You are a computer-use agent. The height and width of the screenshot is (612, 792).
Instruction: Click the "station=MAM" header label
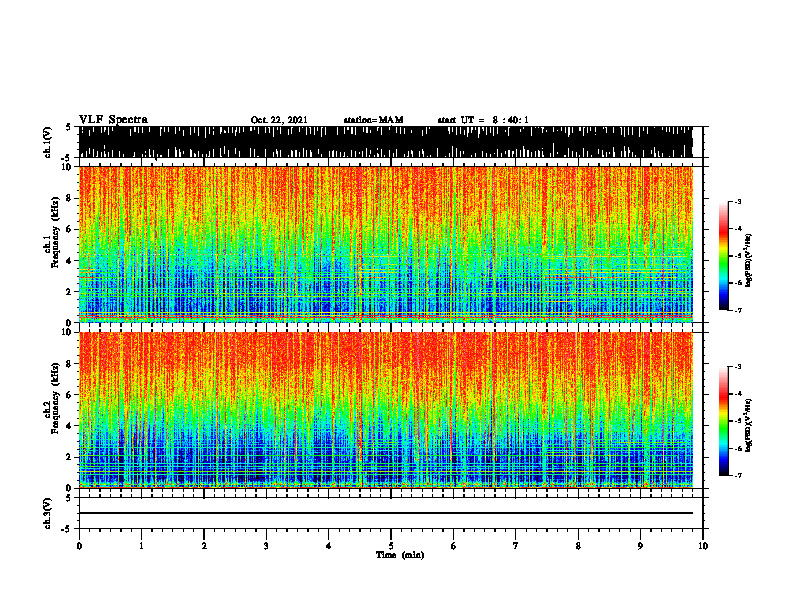pyautogui.click(x=373, y=120)
